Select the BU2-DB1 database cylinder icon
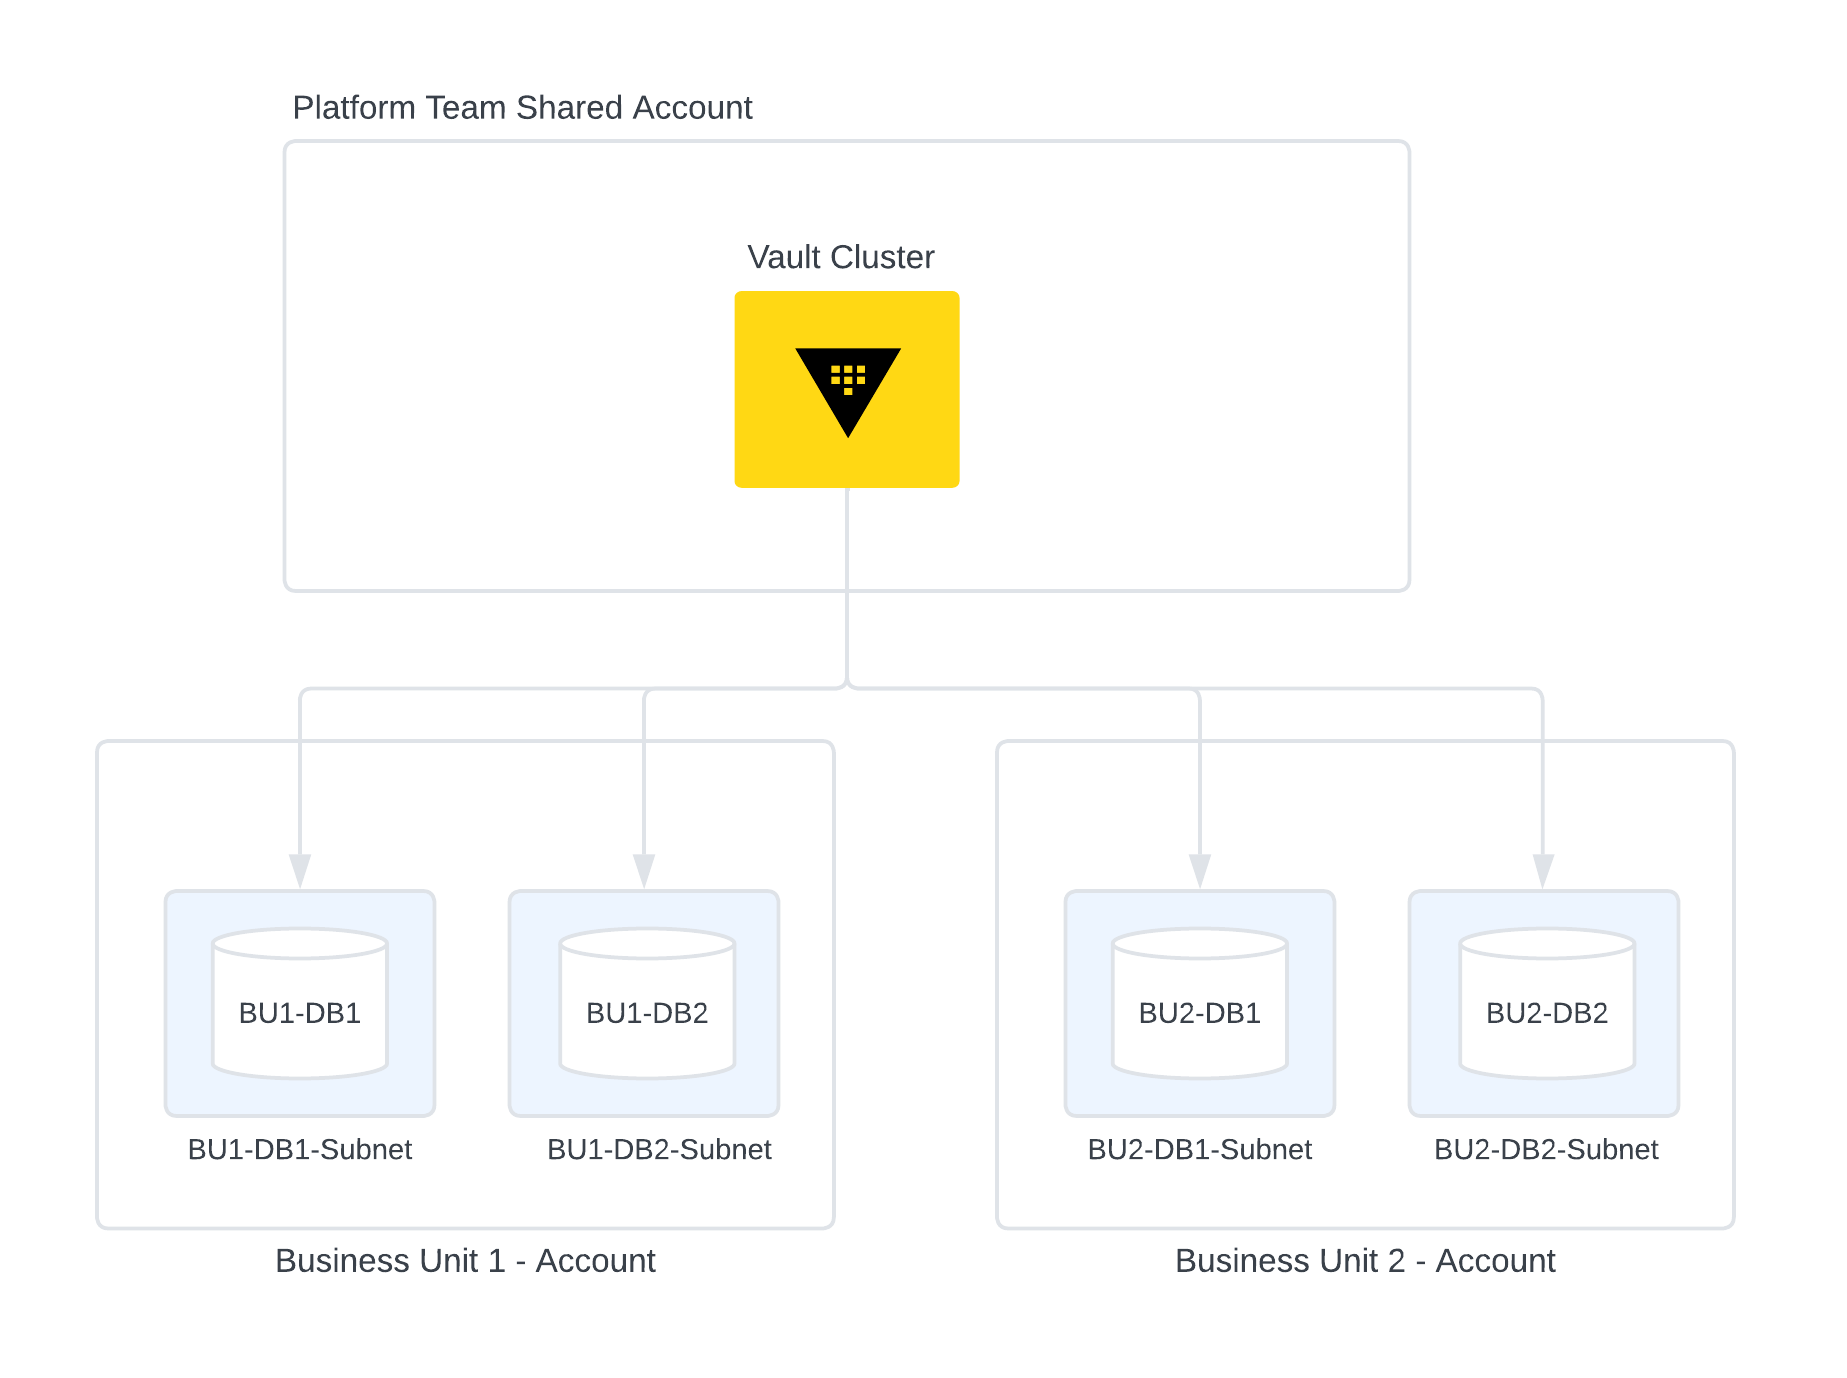1847x1378 pixels. pos(1199,1005)
